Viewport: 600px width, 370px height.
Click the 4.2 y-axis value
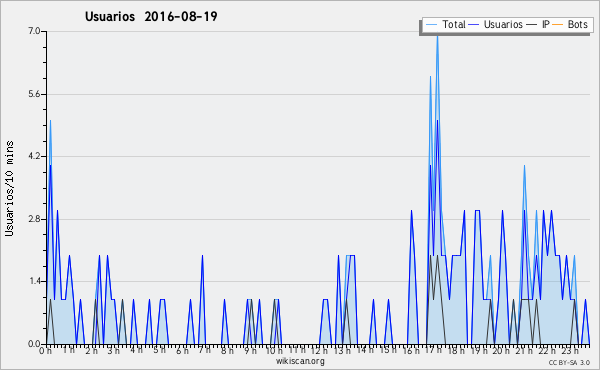coord(34,156)
